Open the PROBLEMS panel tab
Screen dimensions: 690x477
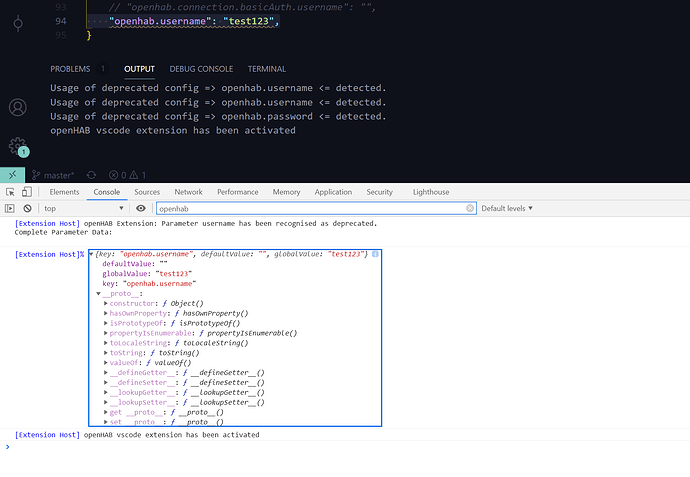click(x=70, y=69)
